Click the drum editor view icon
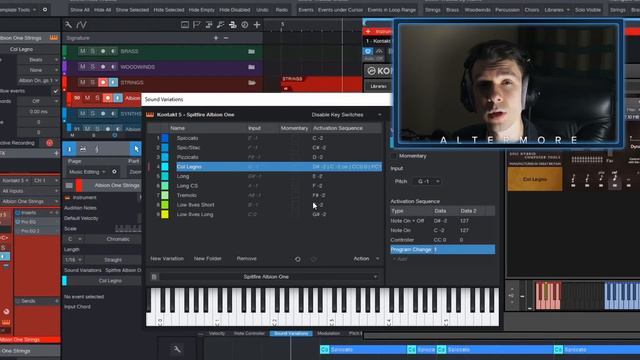Image resolution: width=640 pixels, height=360 pixels. 83,149
